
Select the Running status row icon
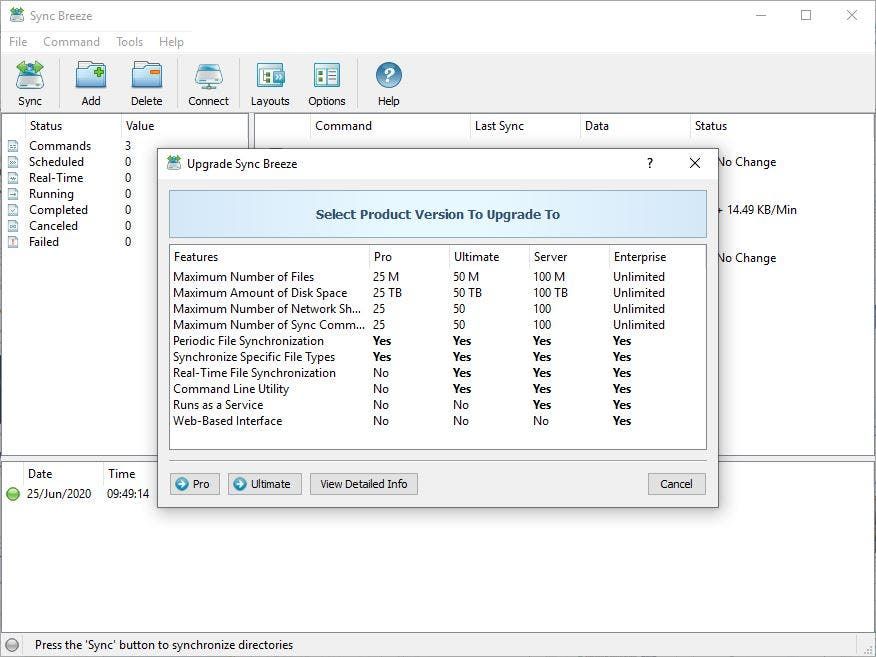(13, 194)
